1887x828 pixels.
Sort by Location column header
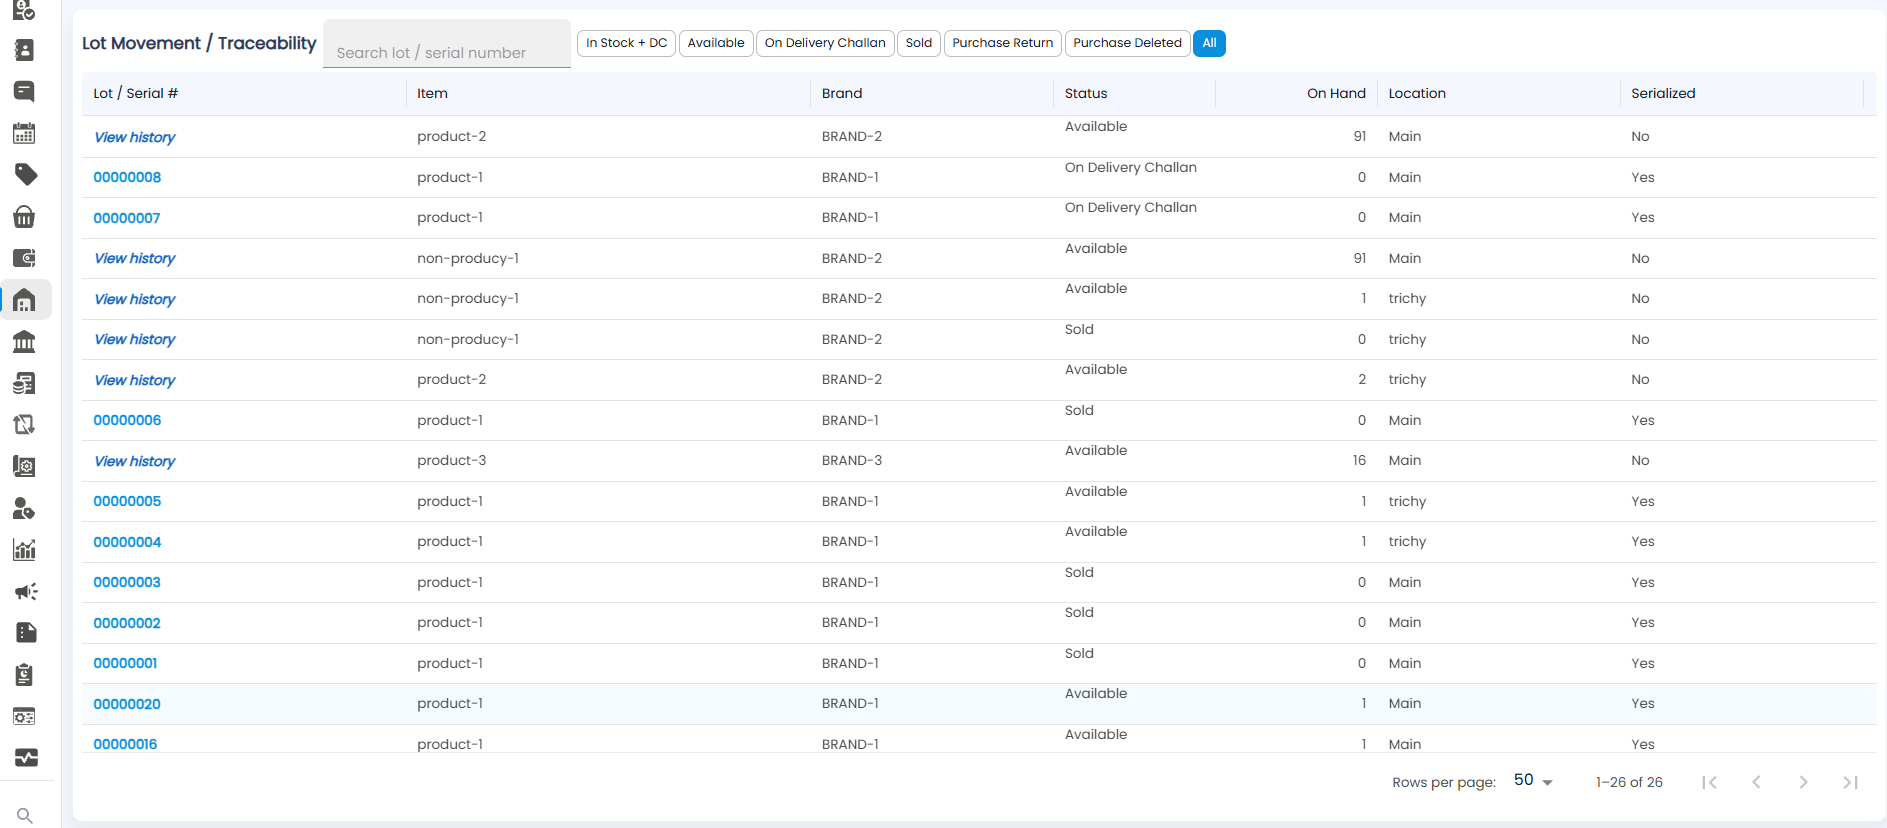[1417, 93]
